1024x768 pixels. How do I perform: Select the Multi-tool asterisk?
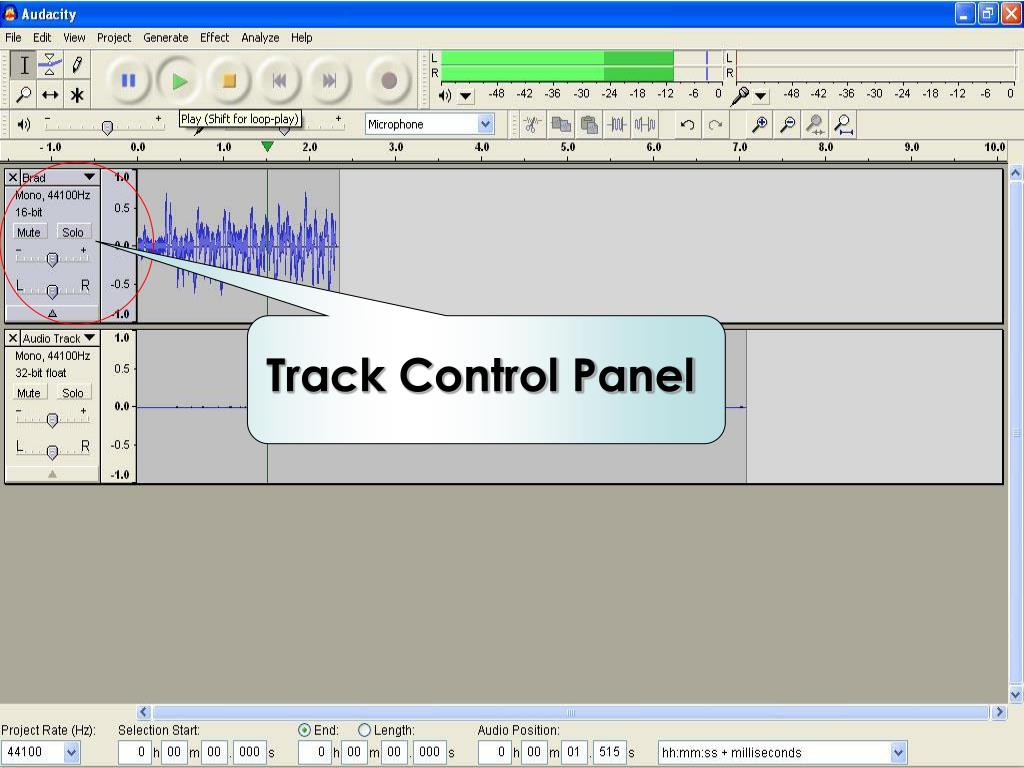click(77, 95)
